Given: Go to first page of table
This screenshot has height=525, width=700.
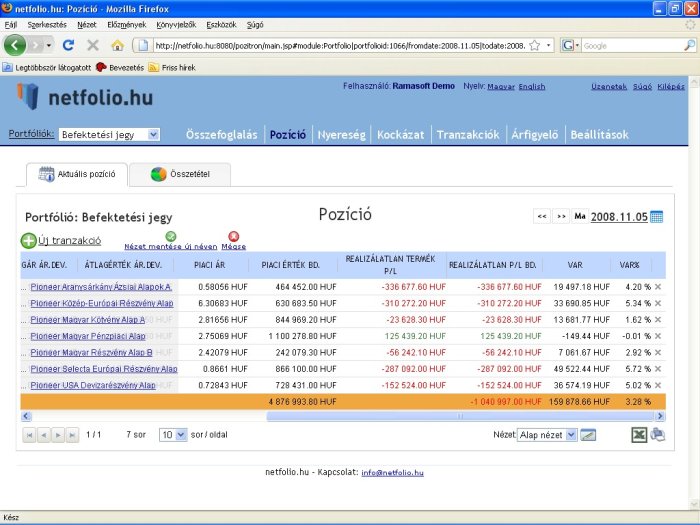Looking at the screenshot, I should pos(29,435).
